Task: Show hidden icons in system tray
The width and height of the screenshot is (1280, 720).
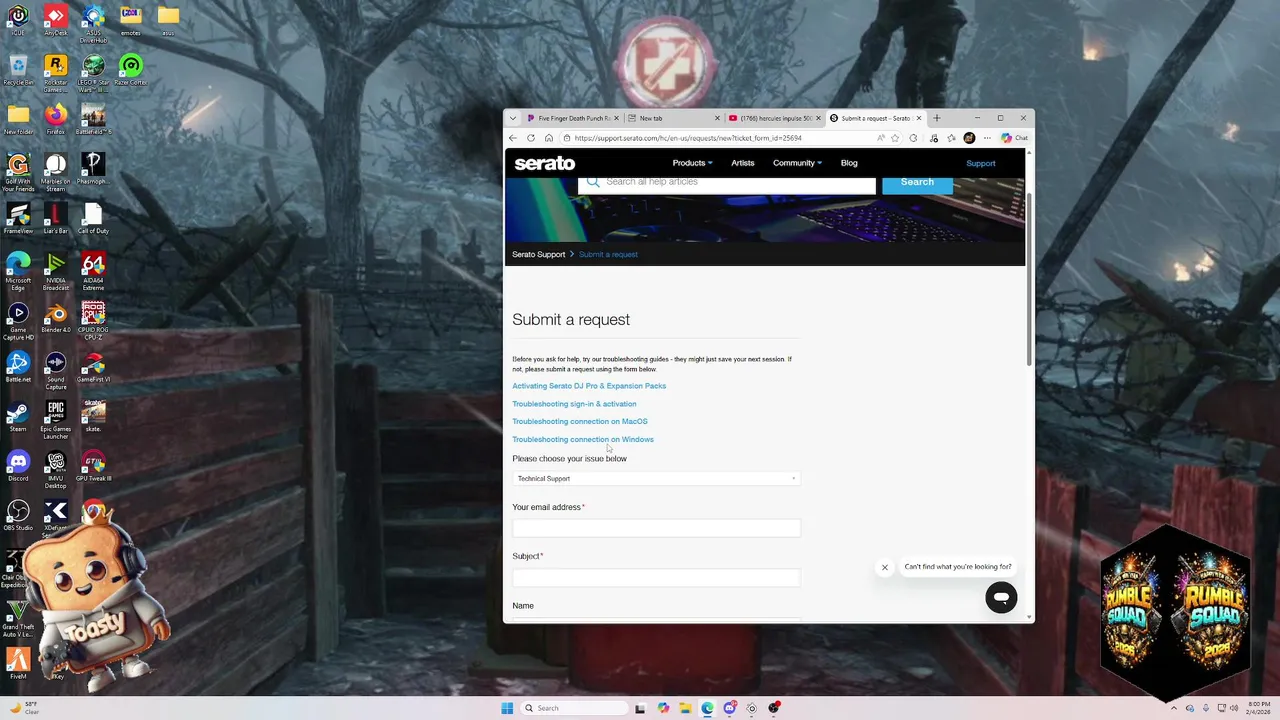Action: pyautogui.click(x=1174, y=708)
